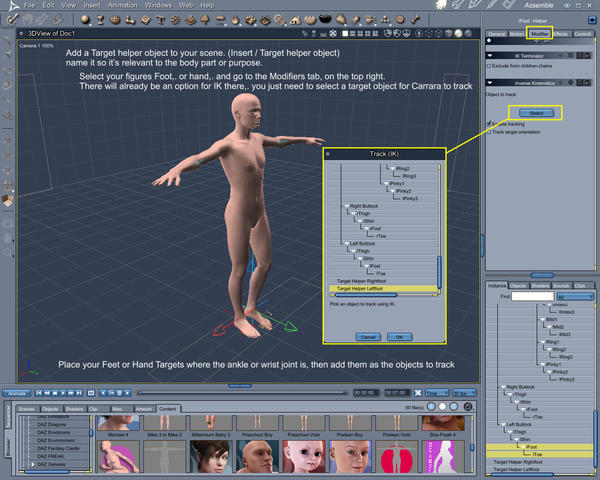Switch to the Motion tab
Viewport: 600px width, 480px height.
click(x=517, y=34)
